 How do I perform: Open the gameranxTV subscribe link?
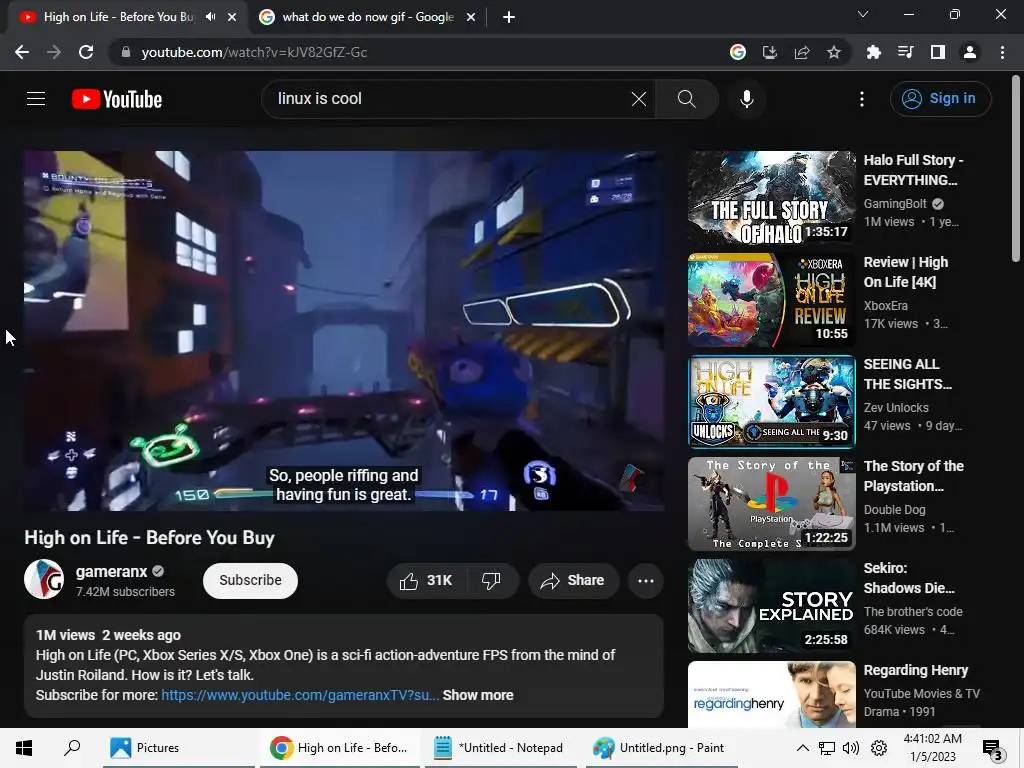300,695
